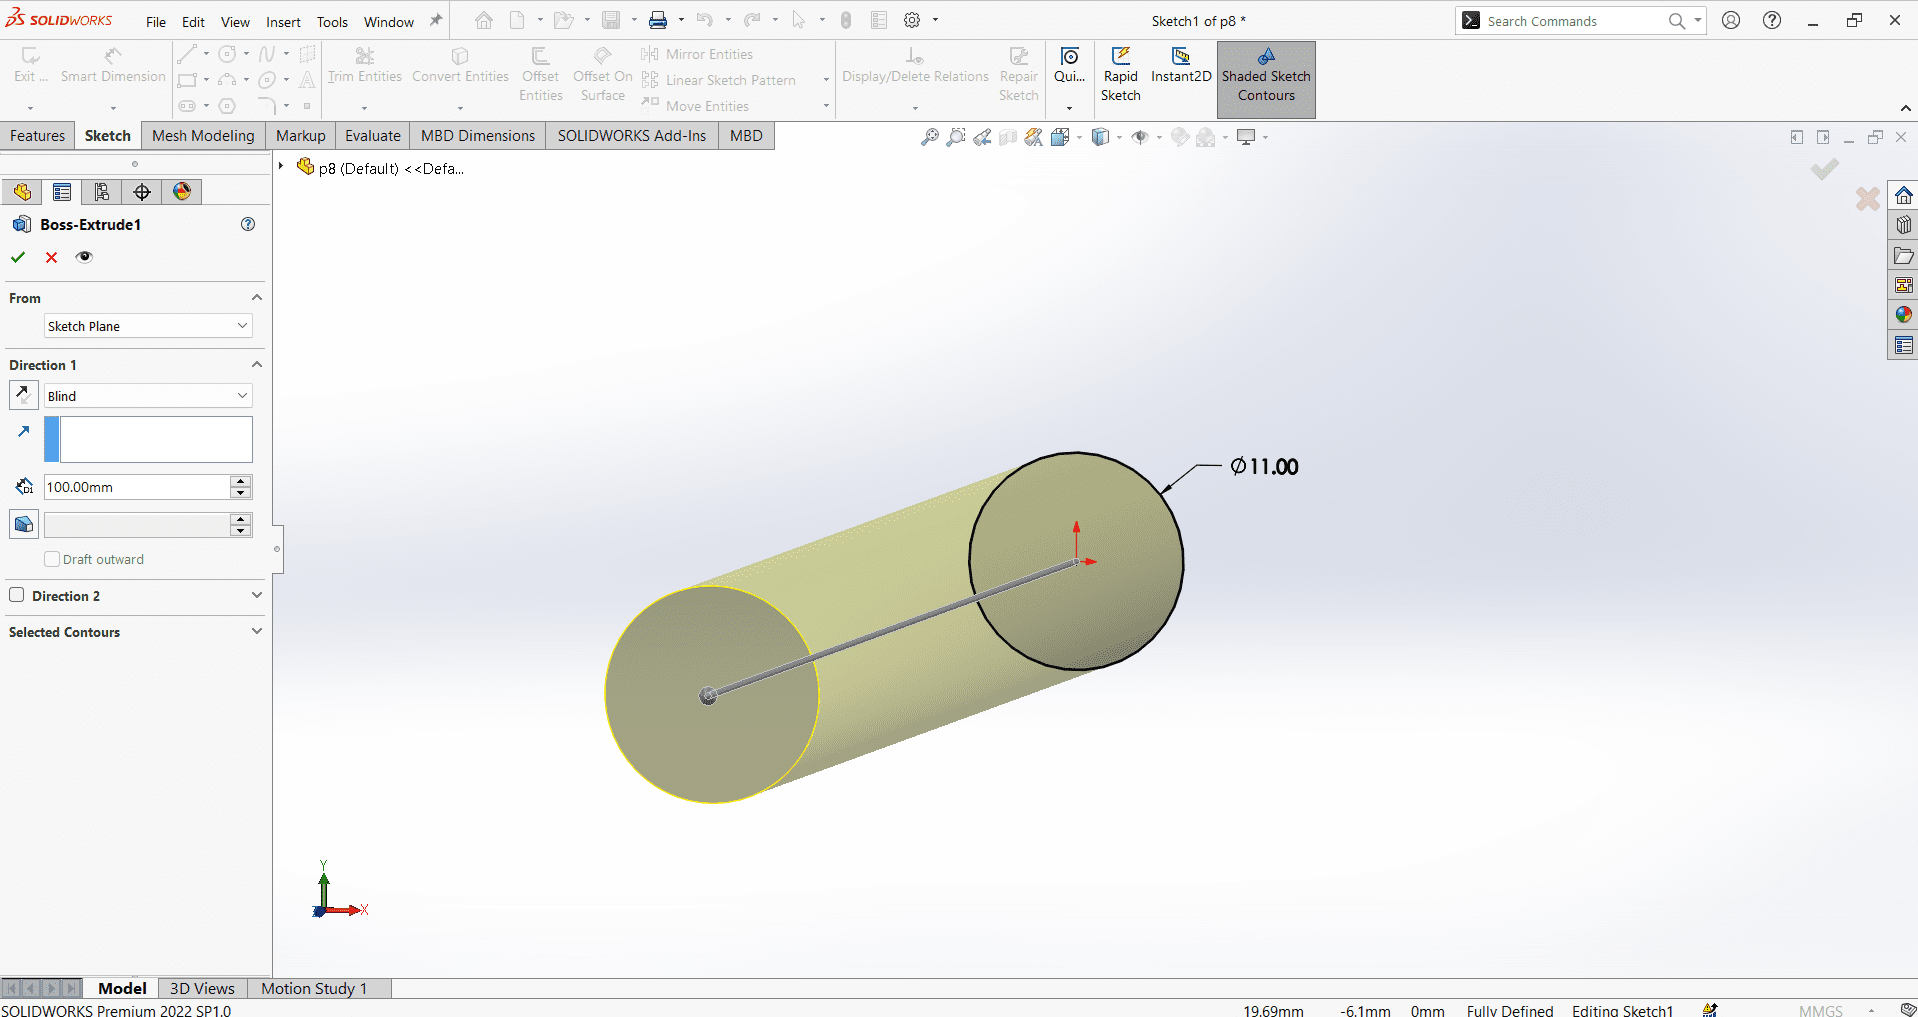Open Custom Properties task pane icon
The width and height of the screenshot is (1918, 1017).
1903,345
